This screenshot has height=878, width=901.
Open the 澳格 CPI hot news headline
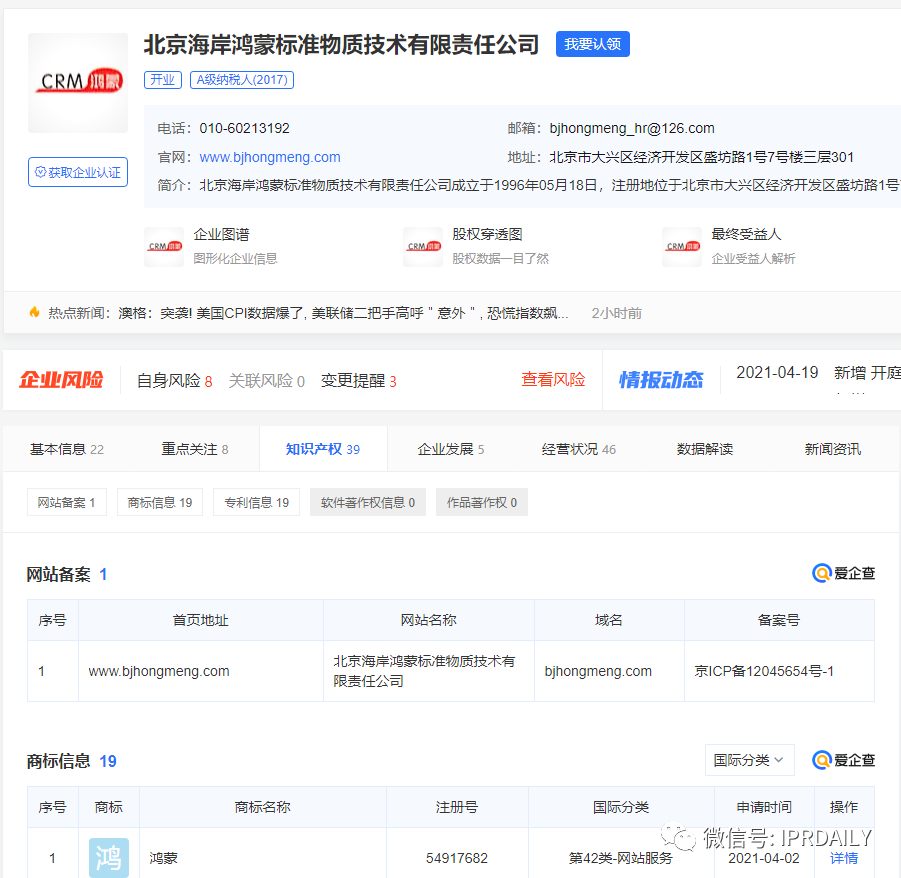tap(343, 313)
